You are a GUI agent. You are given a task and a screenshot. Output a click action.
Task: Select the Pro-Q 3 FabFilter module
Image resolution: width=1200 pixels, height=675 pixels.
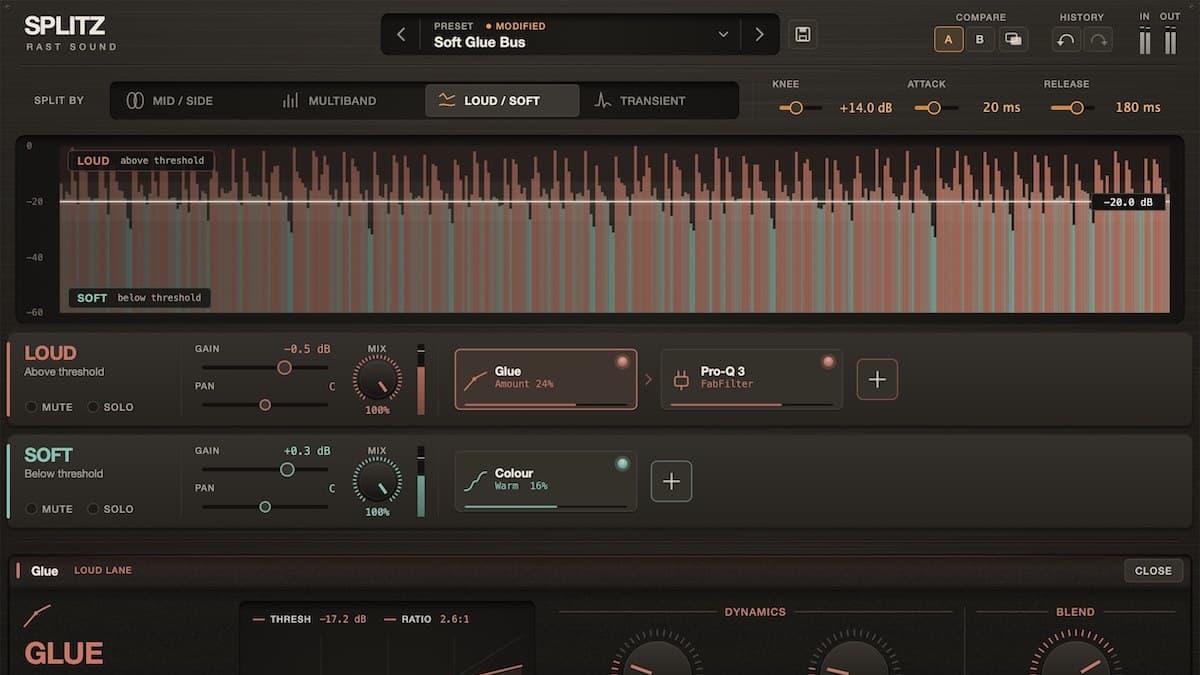coord(752,379)
